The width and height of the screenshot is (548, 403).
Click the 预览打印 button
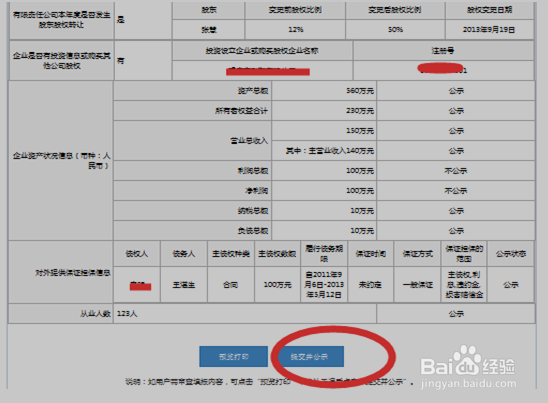[x=233, y=357]
